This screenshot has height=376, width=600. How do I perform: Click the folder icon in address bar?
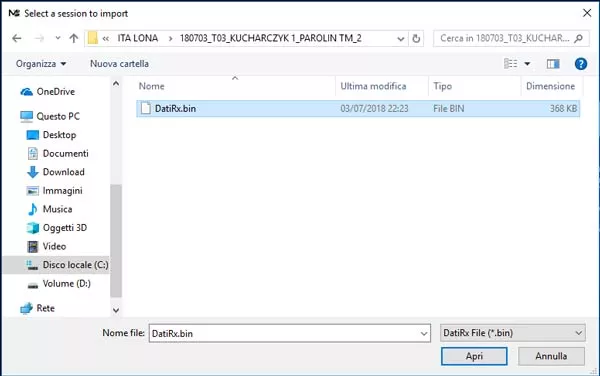[x=93, y=38]
